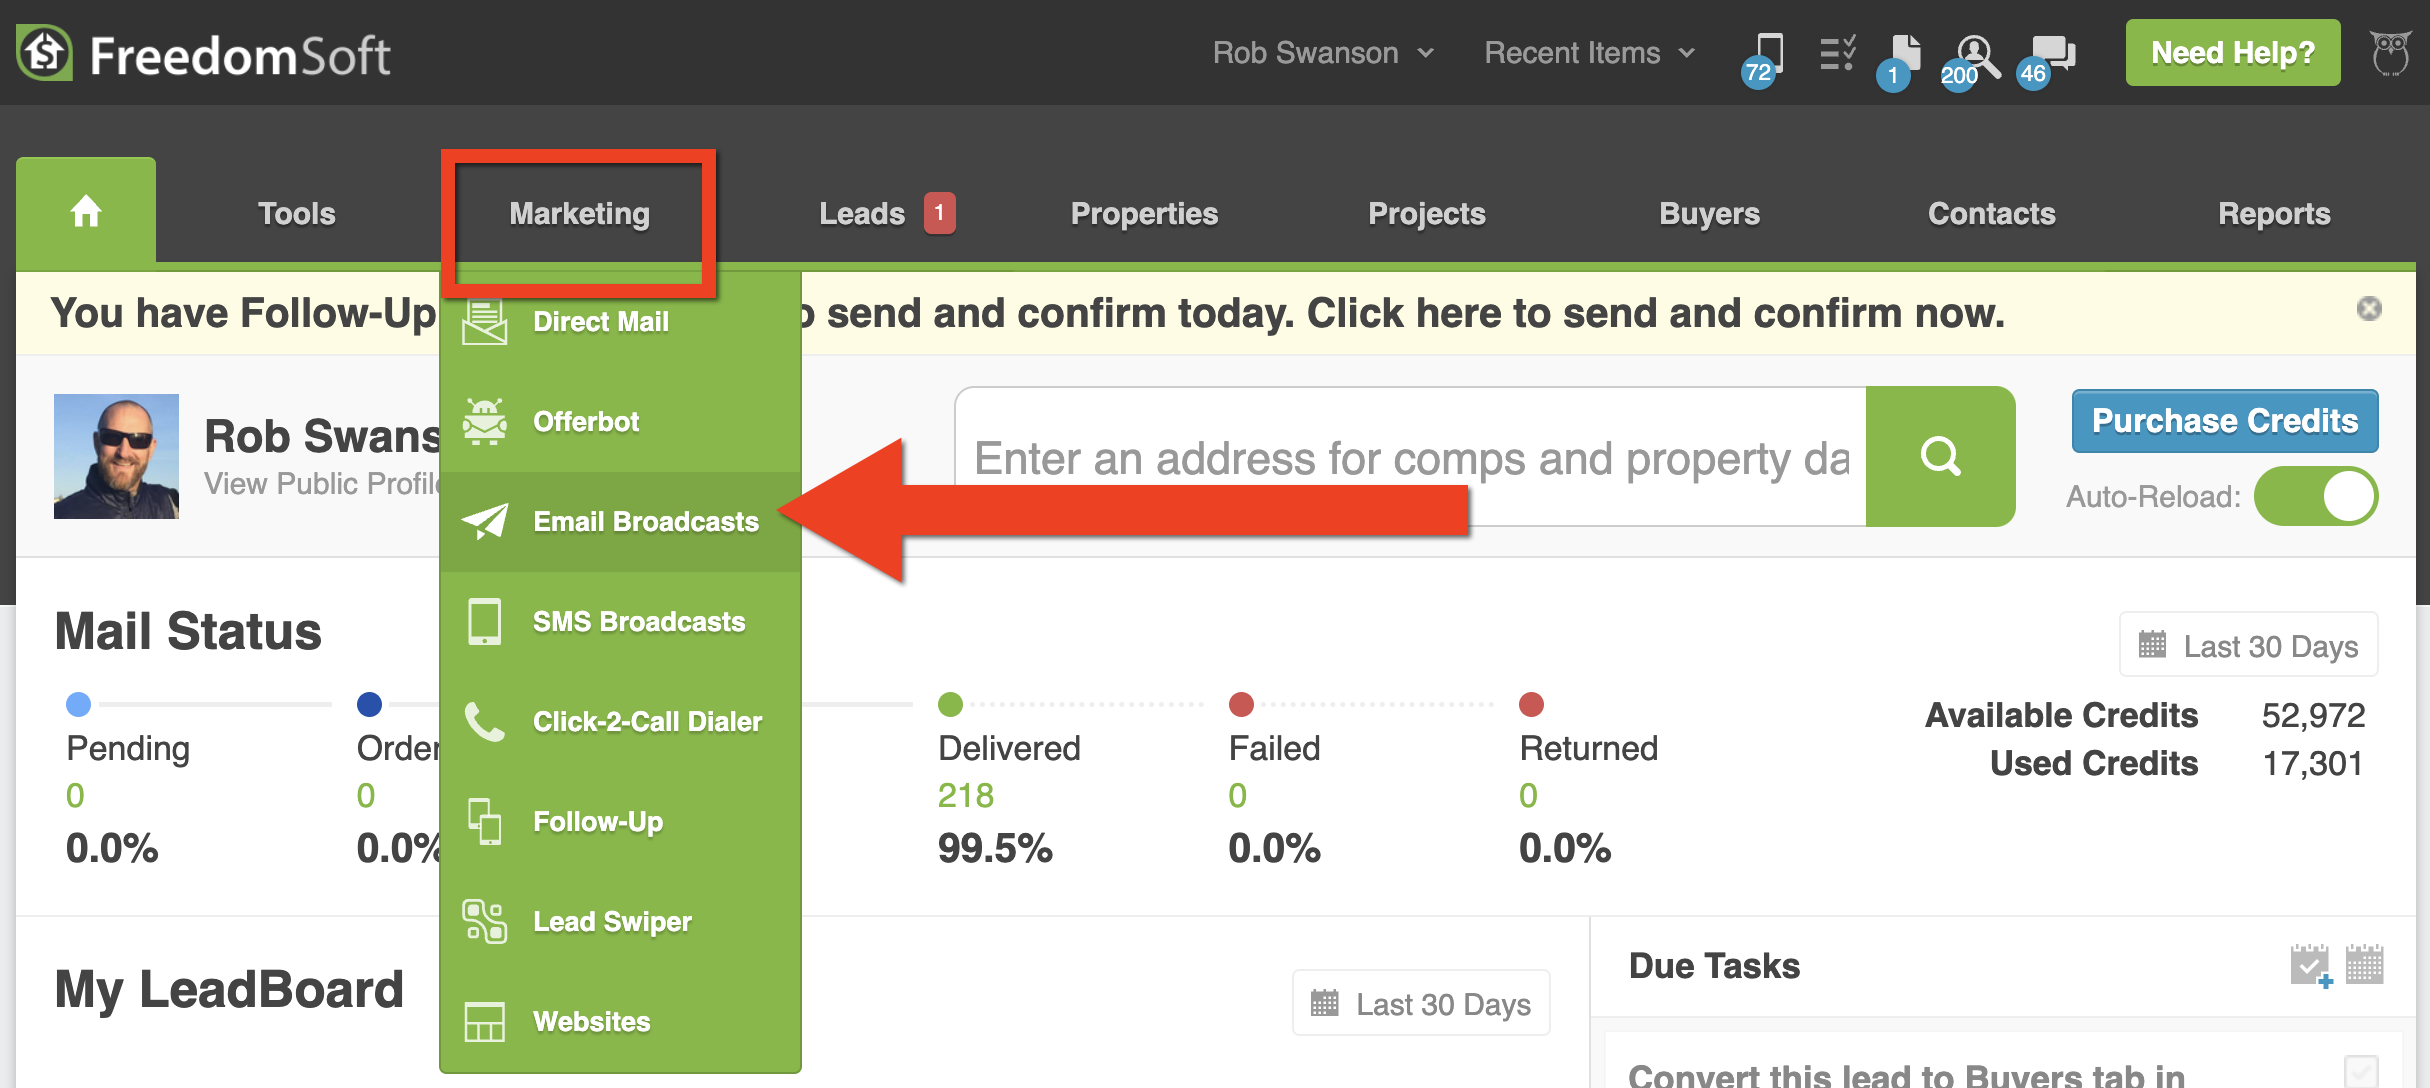The height and width of the screenshot is (1088, 2430).
Task: Click Rob Swanson's profile photo
Action: point(116,456)
